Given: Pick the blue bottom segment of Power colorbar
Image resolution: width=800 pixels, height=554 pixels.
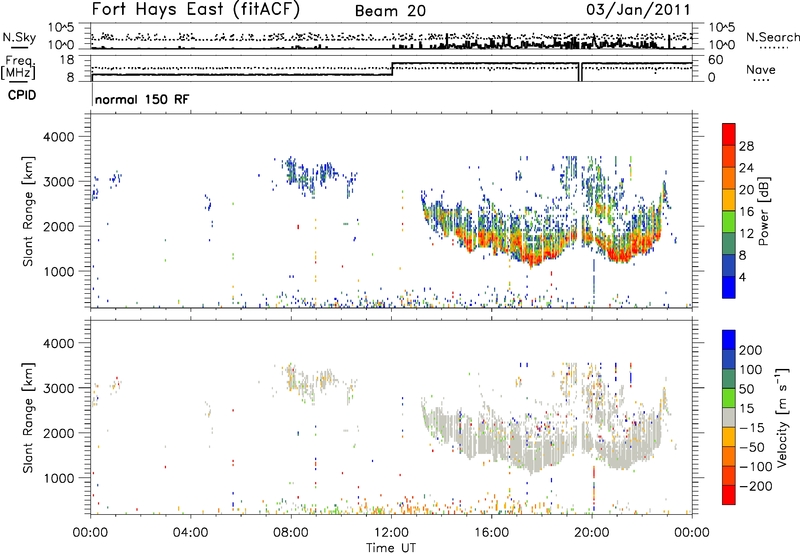Looking at the screenshot, I should [x=729, y=287].
